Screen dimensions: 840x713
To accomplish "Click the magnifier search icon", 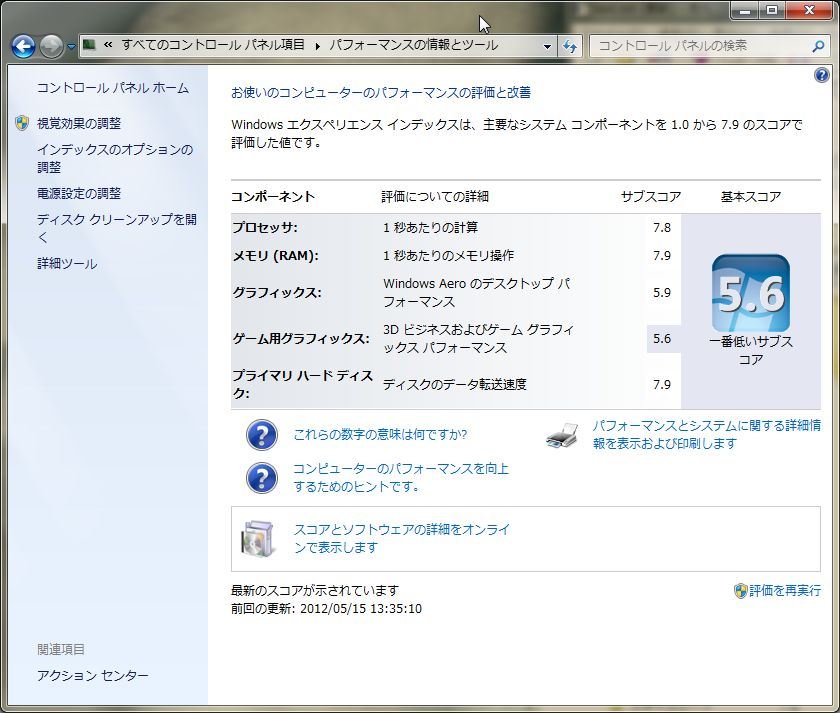I will tap(818, 47).
